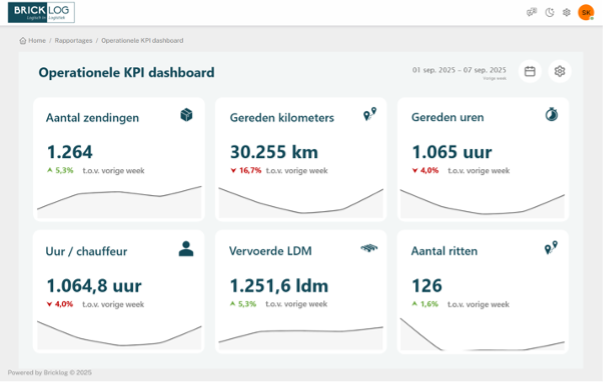
Task: Click the person icon on Uur / chauffeur
Action: [186, 249]
